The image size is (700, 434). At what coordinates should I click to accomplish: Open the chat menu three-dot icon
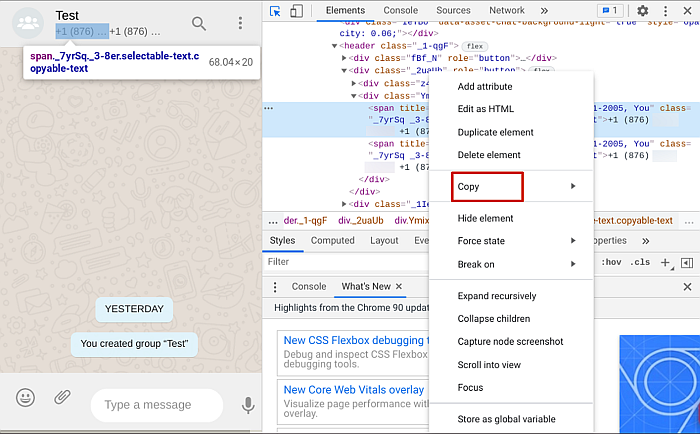240,23
